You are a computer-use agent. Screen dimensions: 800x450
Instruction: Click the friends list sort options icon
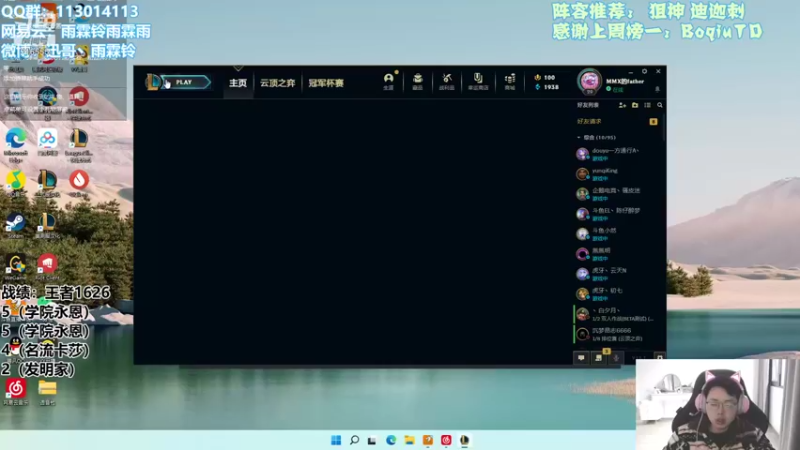(x=647, y=105)
